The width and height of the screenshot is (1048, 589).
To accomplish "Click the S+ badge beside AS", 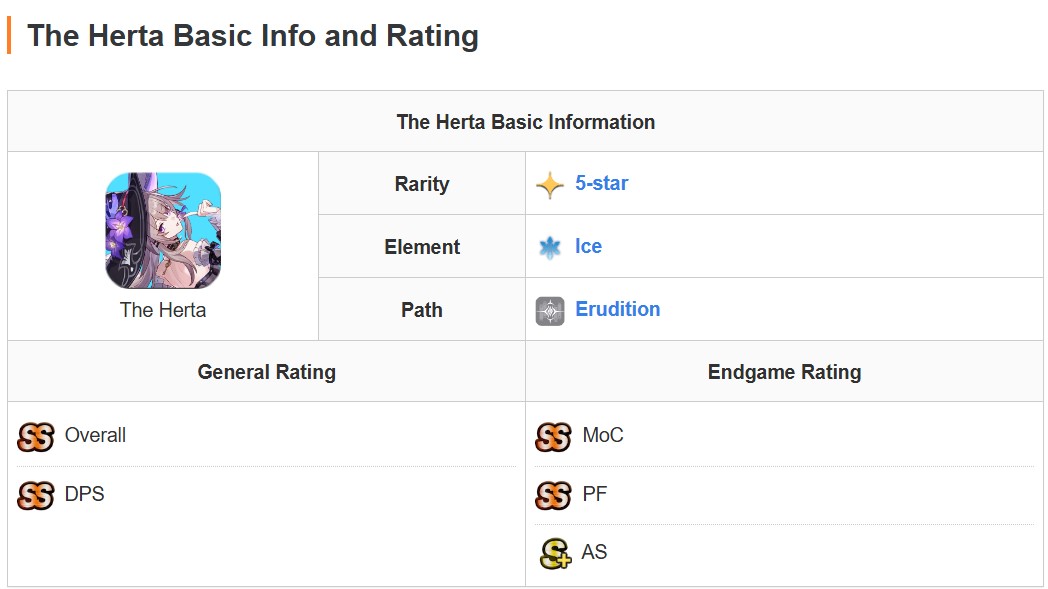I will [555, 554].
